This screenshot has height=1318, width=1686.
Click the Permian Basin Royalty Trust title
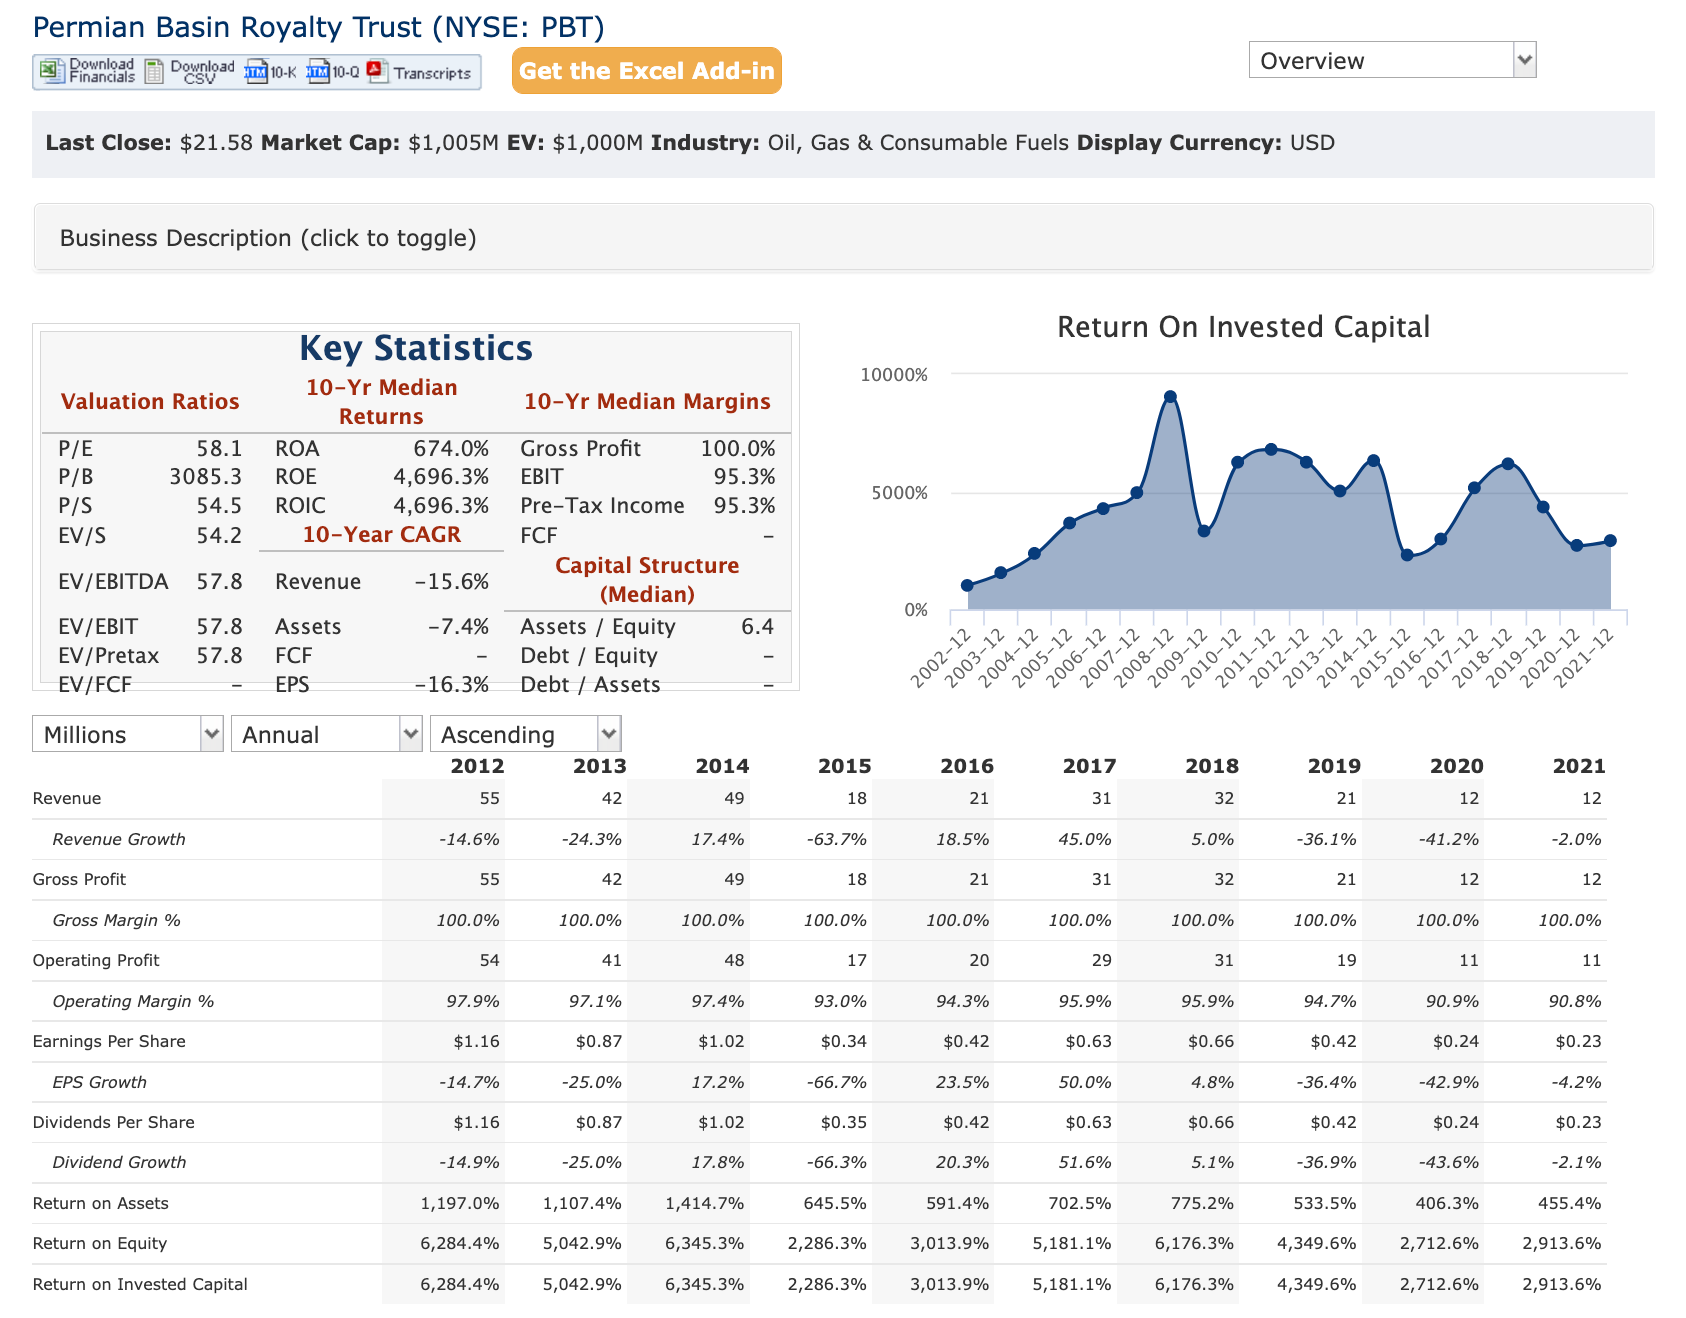[x=319, y=27]
